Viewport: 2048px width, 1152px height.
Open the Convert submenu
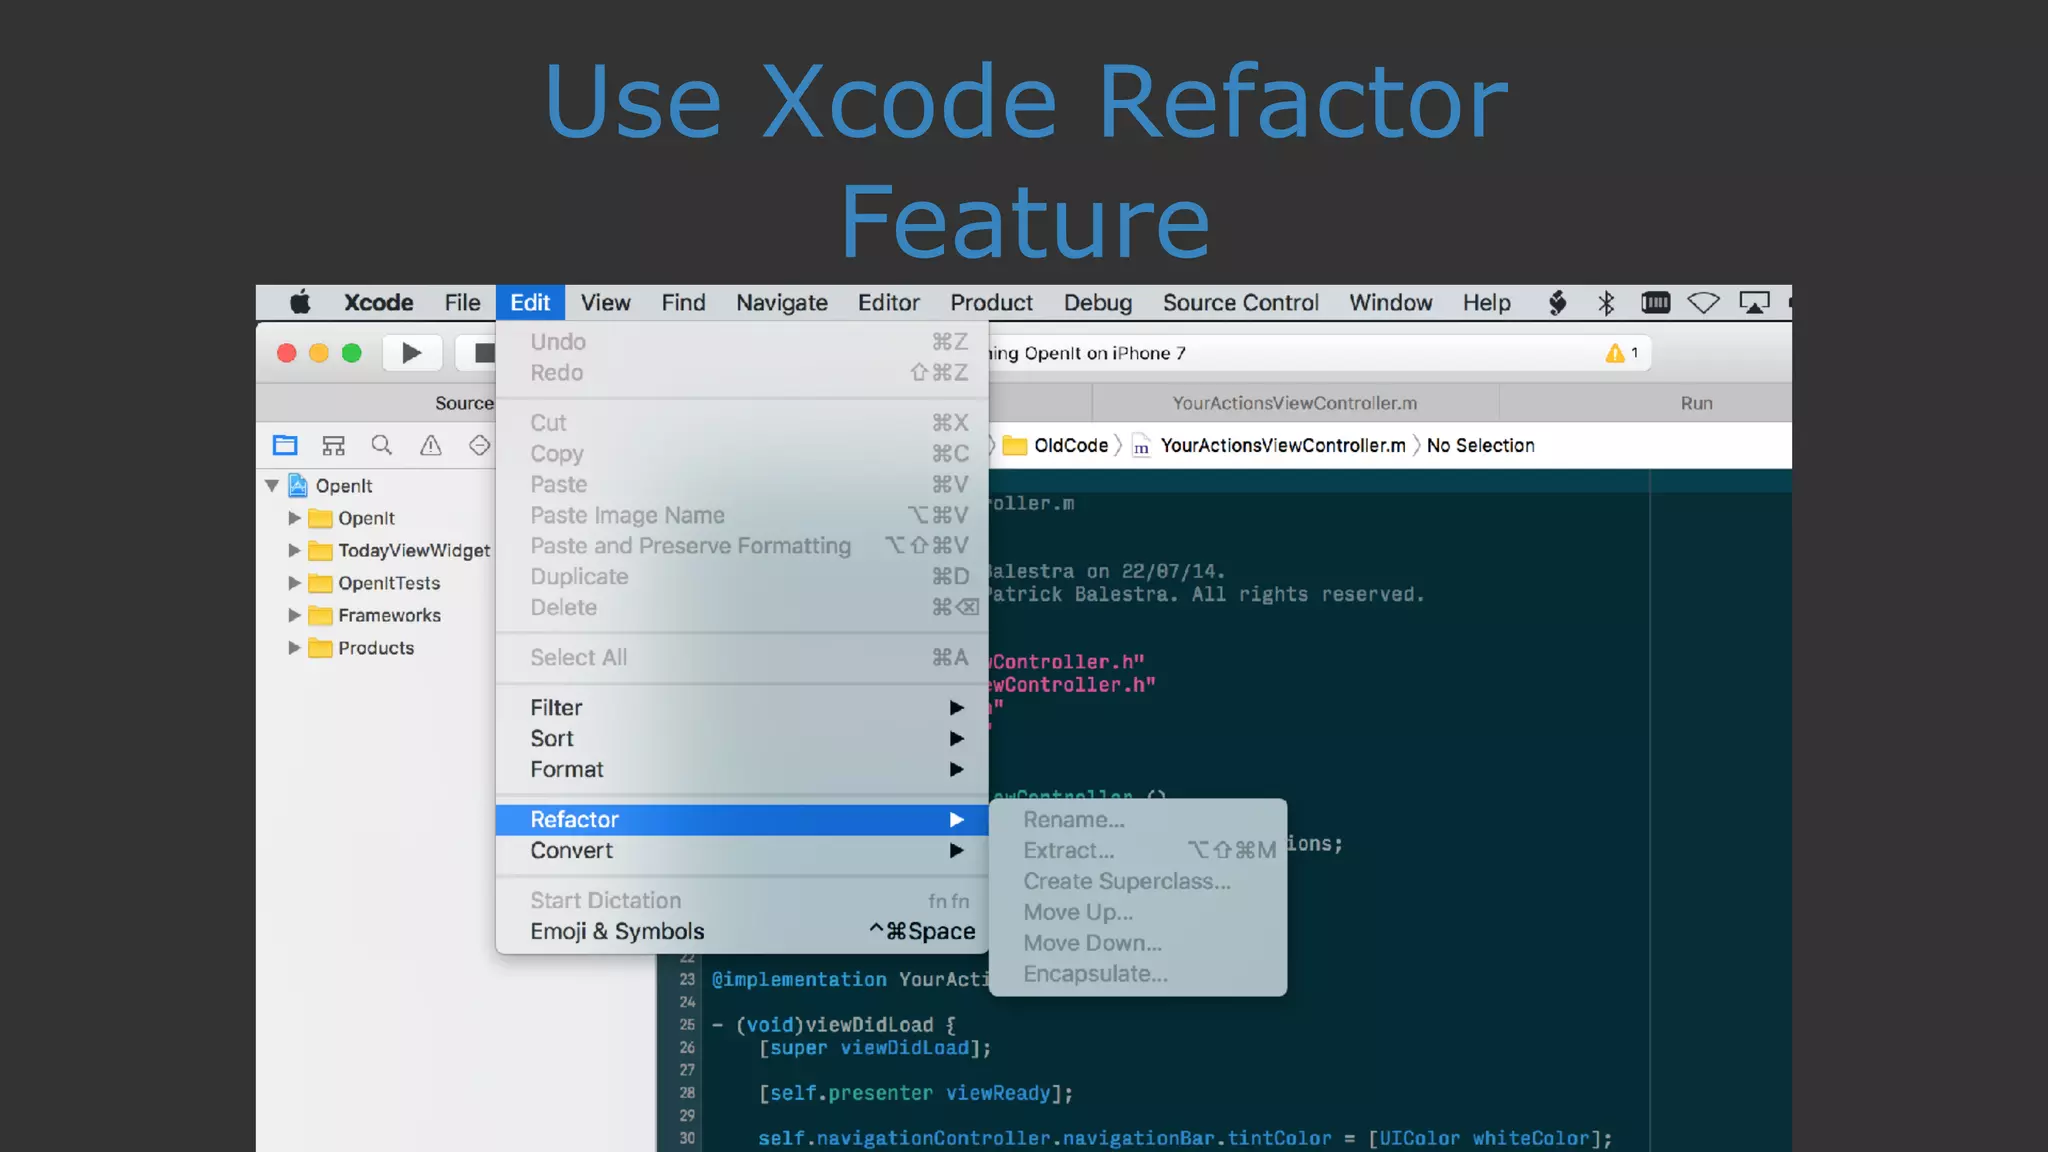[742, 851]
